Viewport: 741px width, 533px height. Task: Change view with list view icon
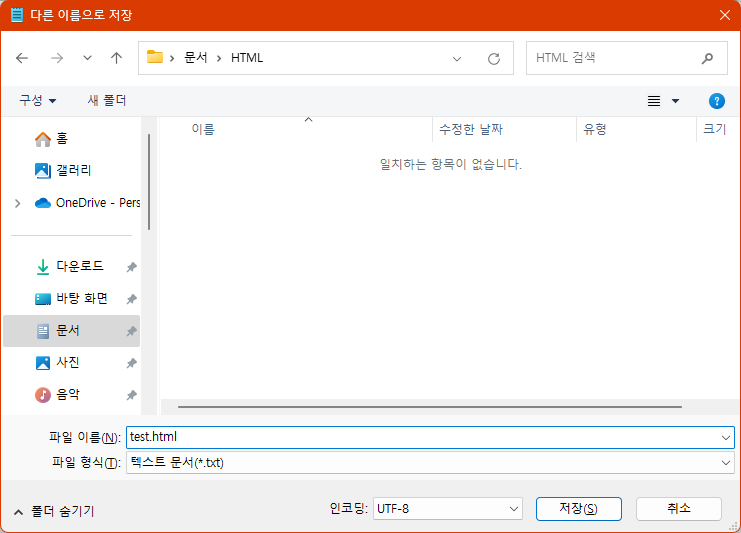point(654,101)
